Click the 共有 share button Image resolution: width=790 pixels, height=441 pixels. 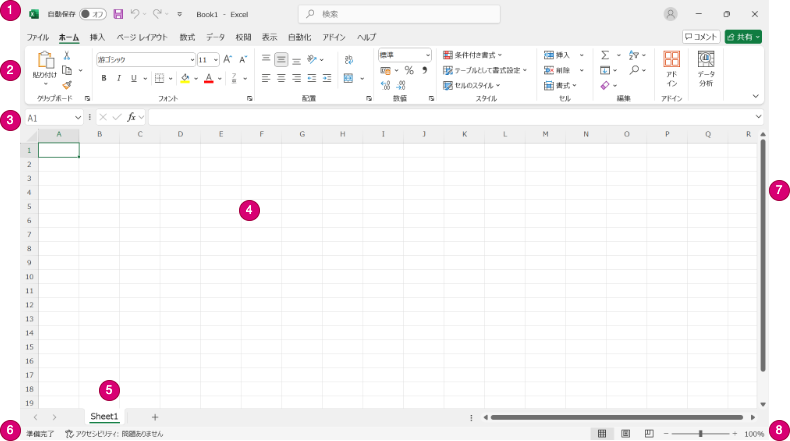[744, 37]
